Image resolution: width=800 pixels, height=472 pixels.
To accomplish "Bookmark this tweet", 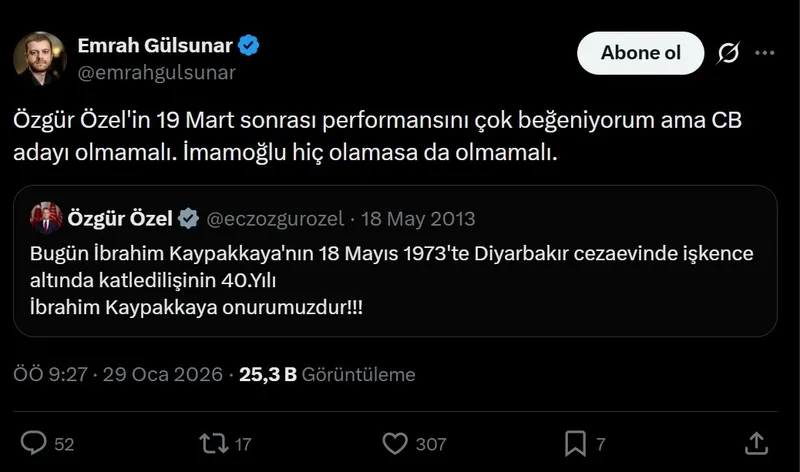I will [x=575, y=442].
